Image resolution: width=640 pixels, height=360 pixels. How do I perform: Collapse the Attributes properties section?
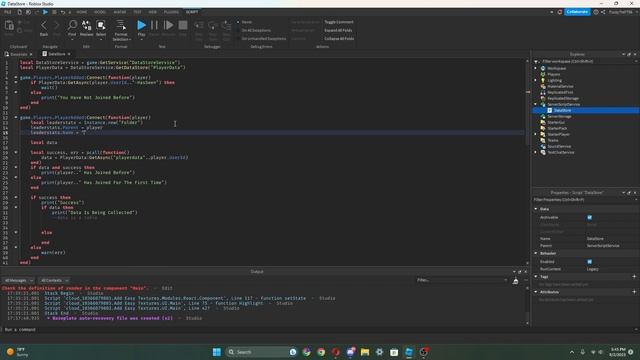536,292
